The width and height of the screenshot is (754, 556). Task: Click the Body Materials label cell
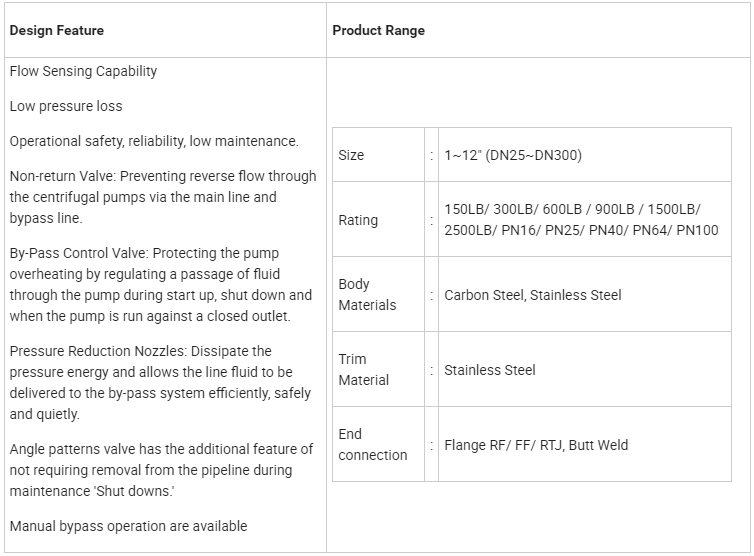click(x=378, y=294)
